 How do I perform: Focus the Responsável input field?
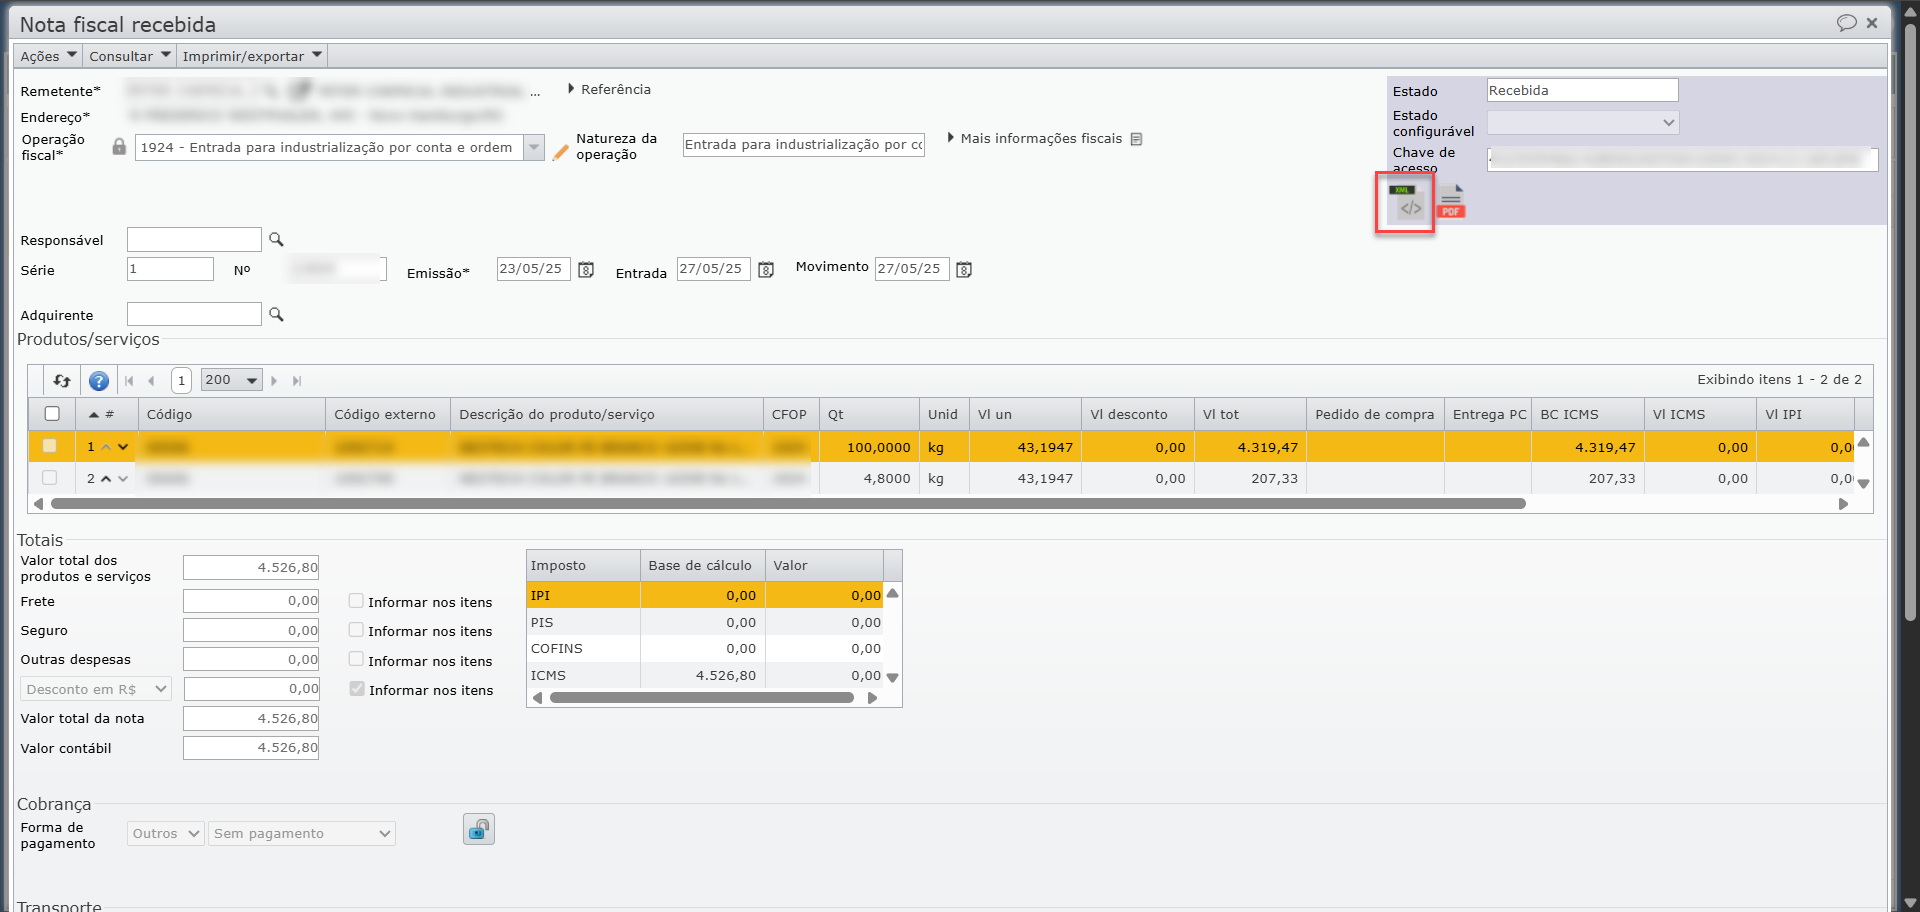pos(194,240)
